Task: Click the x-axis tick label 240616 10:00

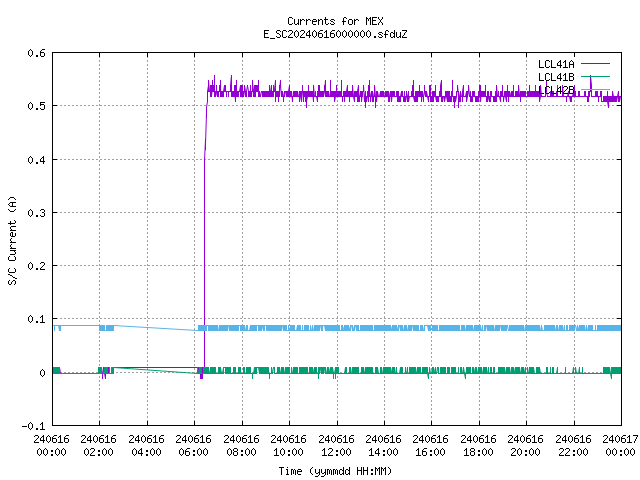Action: (x=289, y=446)
